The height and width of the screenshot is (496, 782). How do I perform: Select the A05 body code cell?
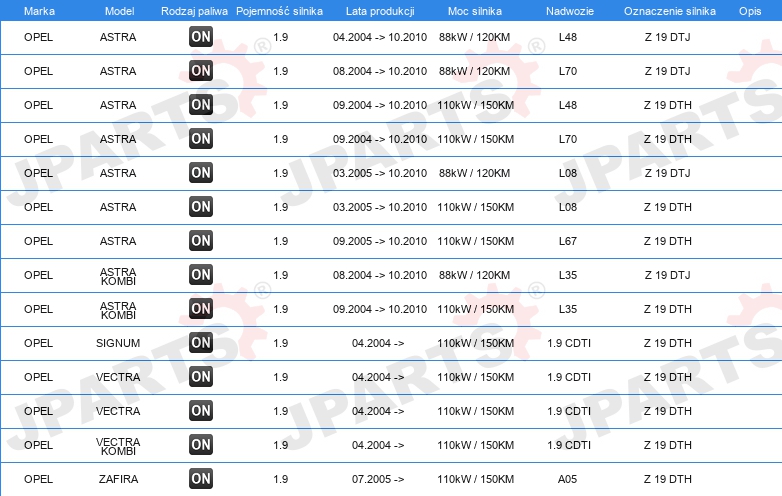point(568,479)
